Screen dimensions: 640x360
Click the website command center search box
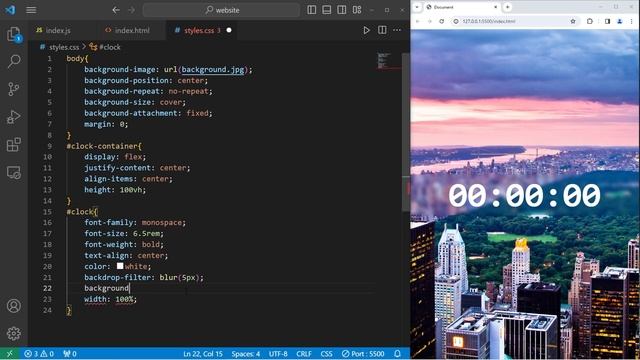222,10
